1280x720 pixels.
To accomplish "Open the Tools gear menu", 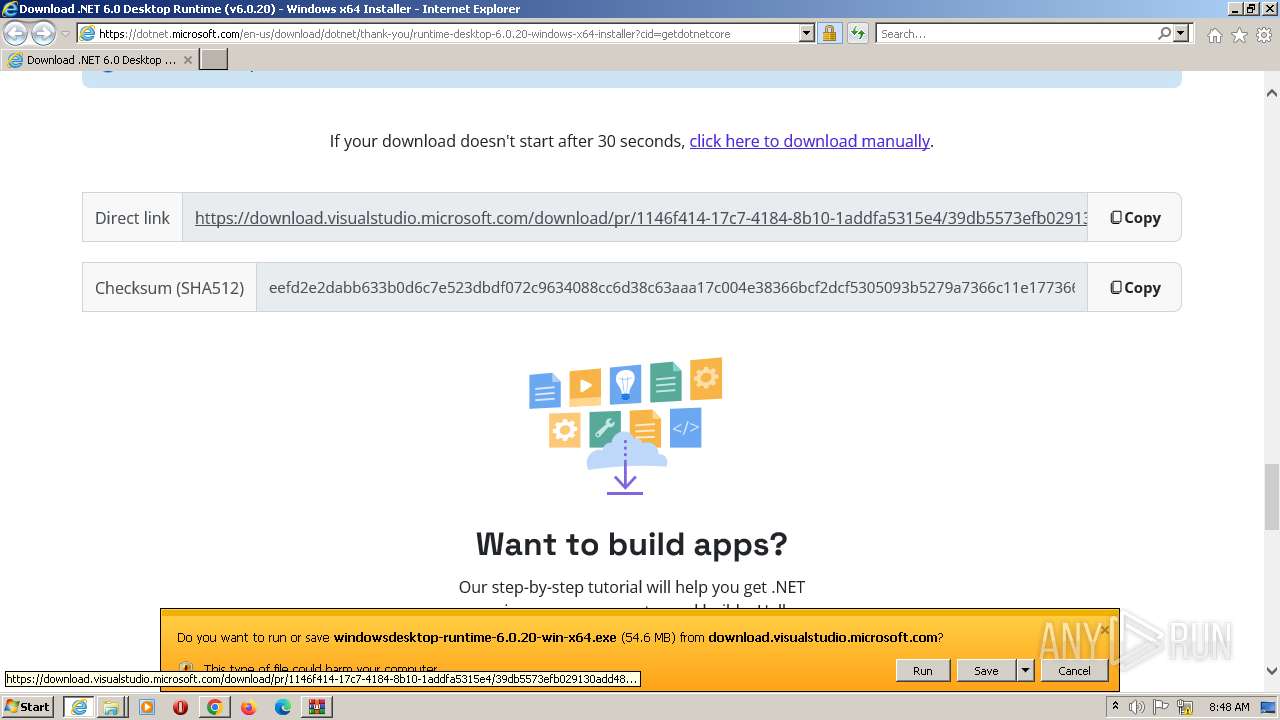I will point(1263,35).
